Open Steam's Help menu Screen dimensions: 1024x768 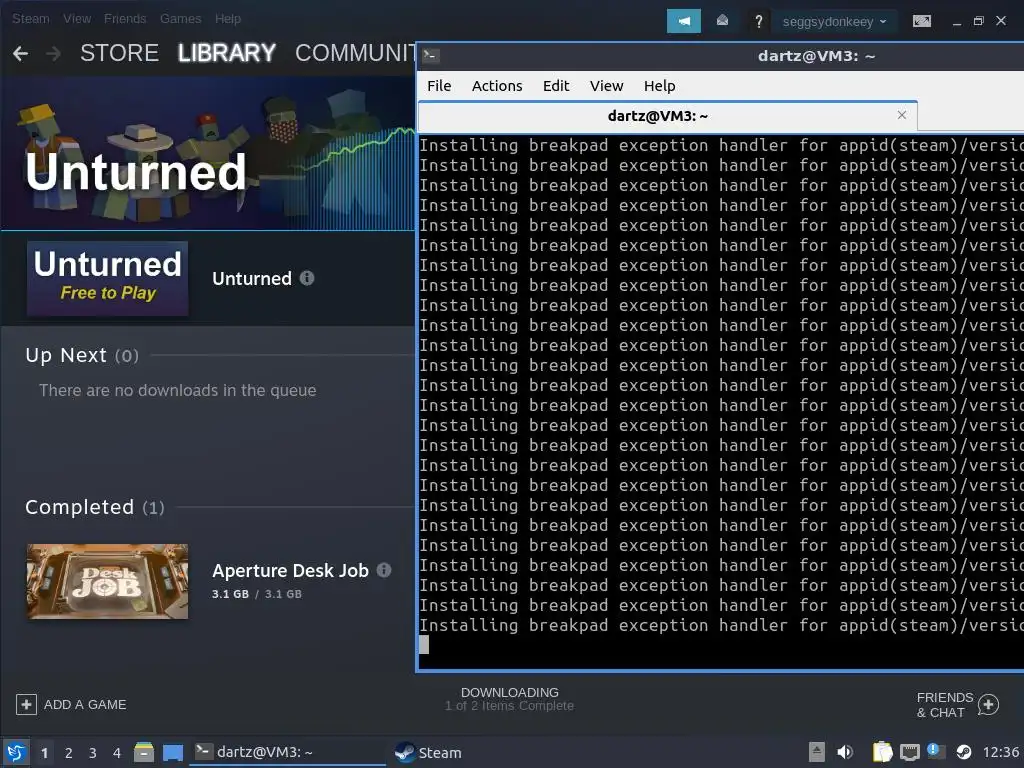click(x=228, y=19)
